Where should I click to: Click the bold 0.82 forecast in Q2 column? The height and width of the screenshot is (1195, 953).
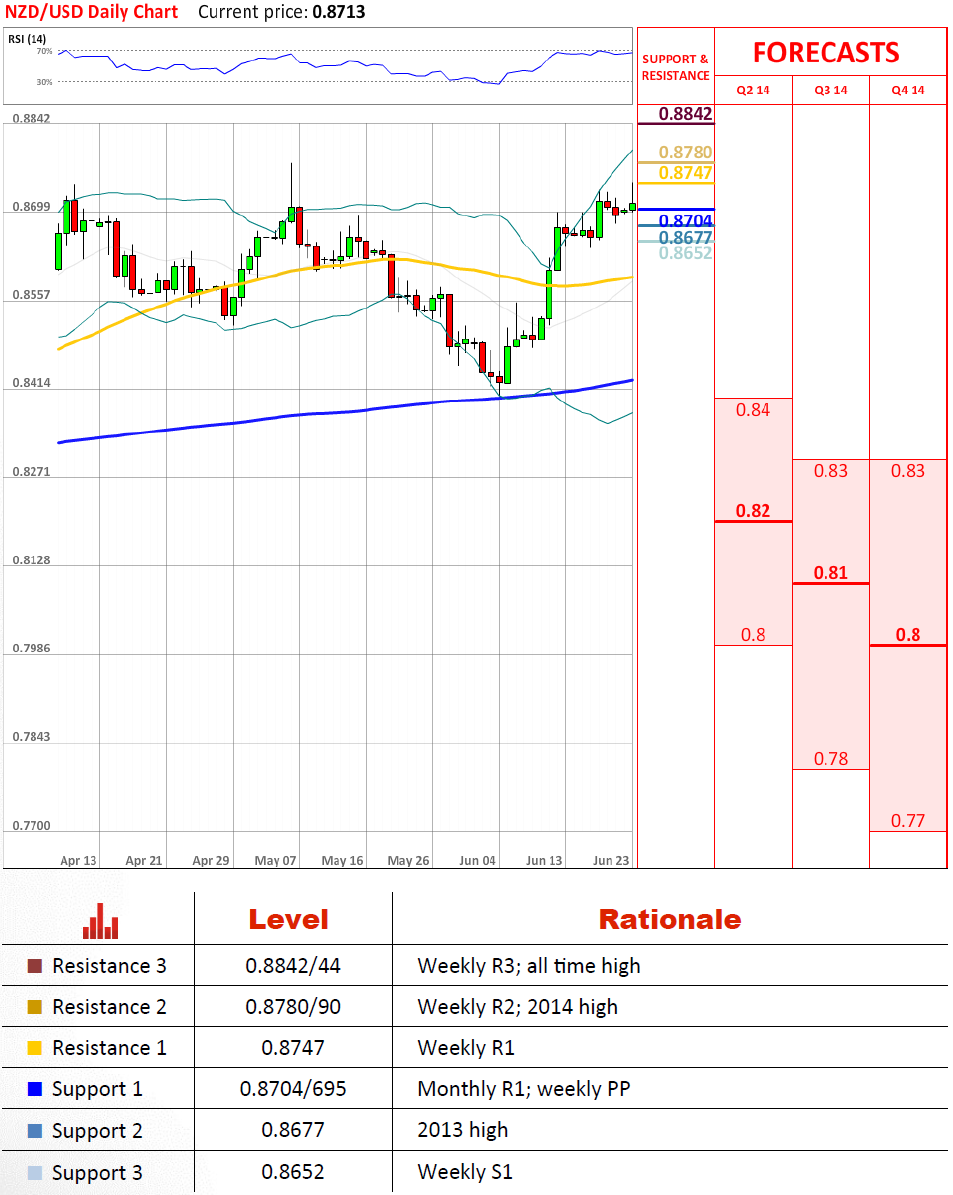753,511
